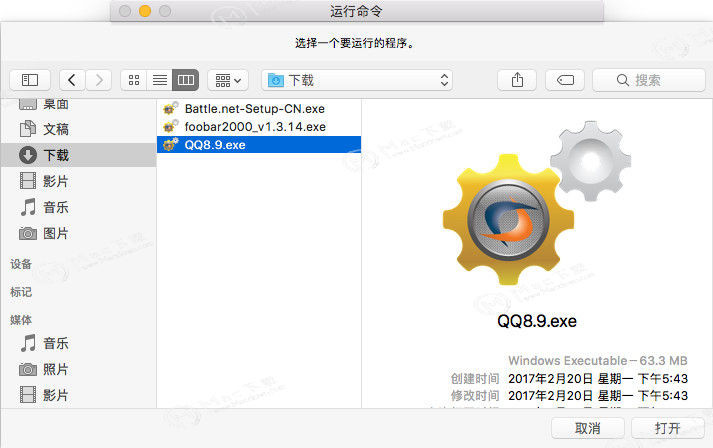Focus the 搜索 search field

(x=649, y=80)
